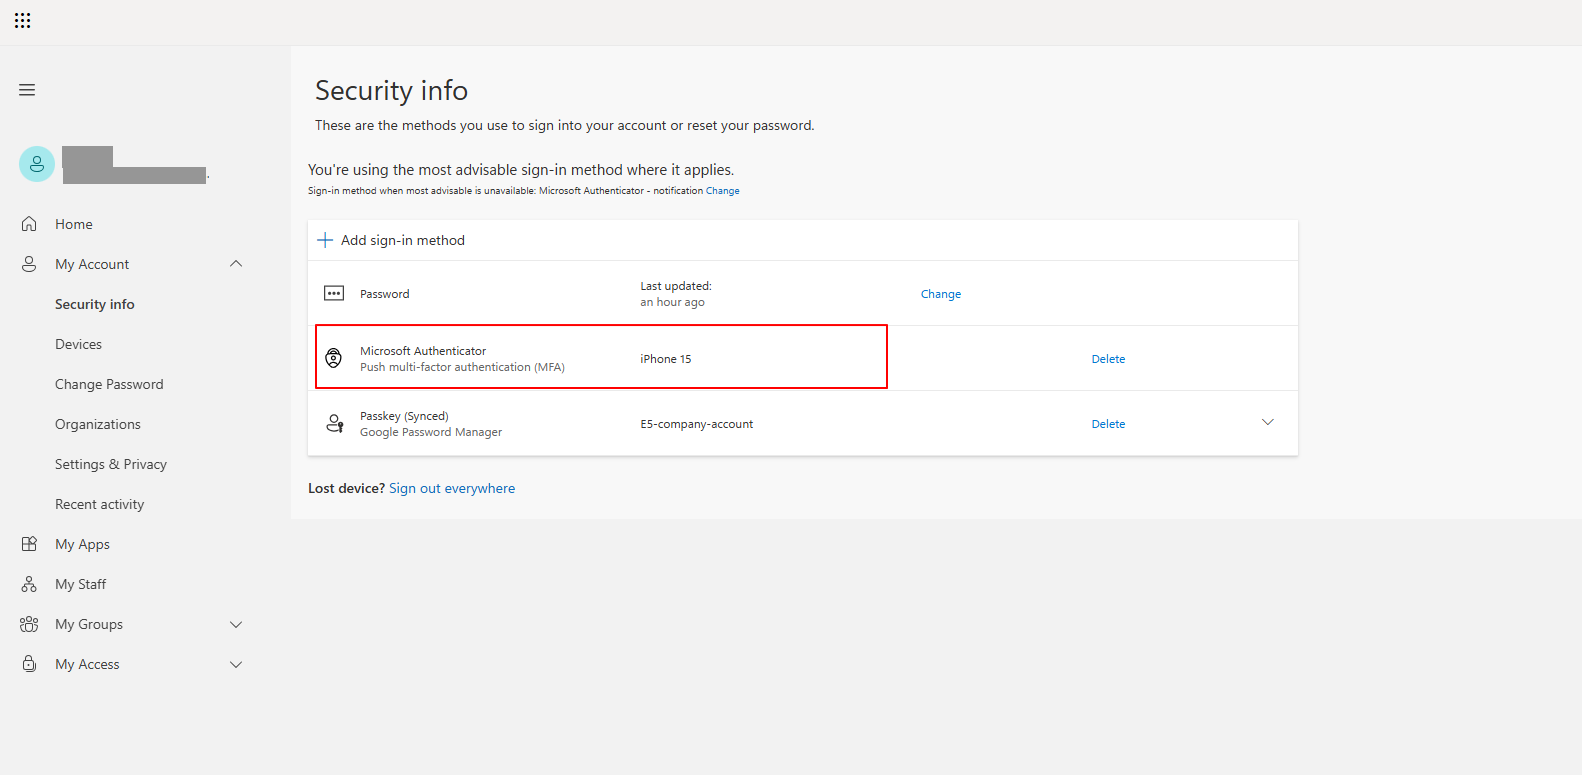Click the iPhone 15 device text
This screenshot has width=1582, height=775.
(x=666, y=359)
